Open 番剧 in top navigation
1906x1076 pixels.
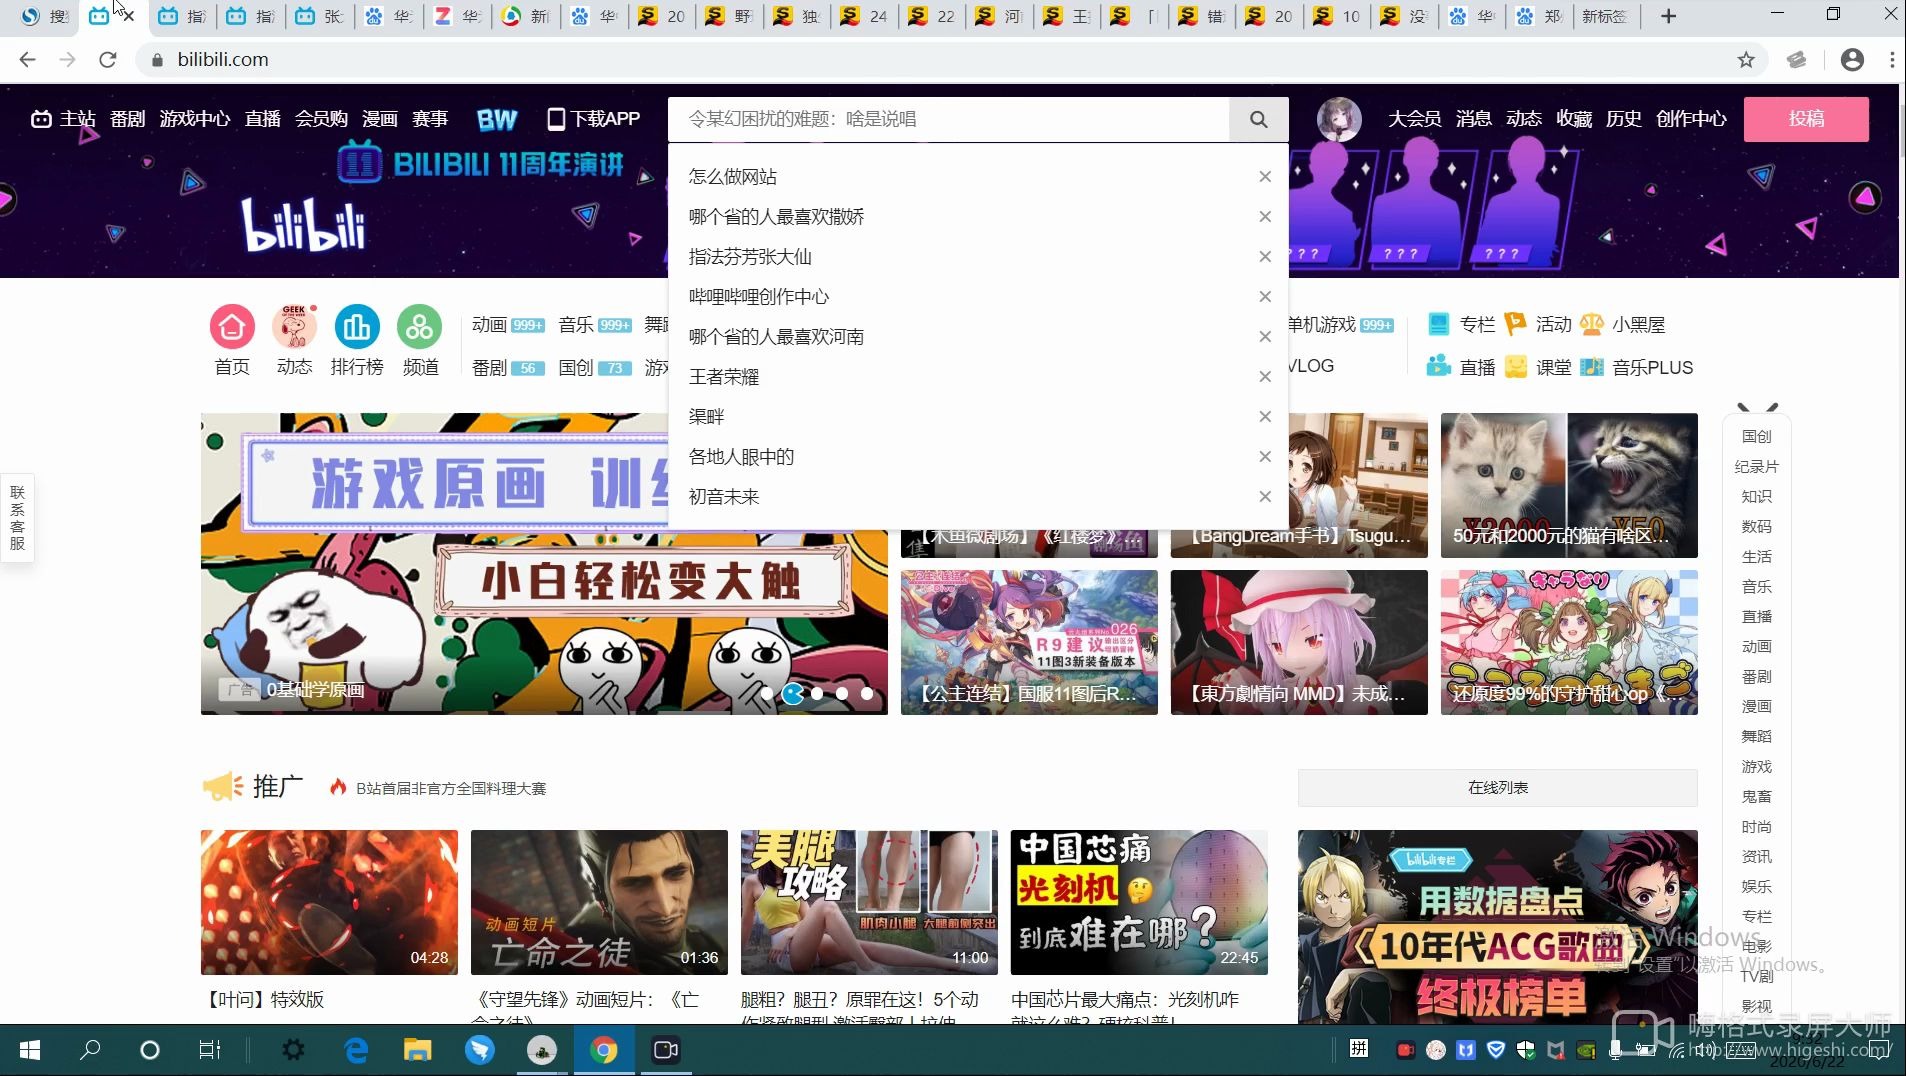[128, 119]
